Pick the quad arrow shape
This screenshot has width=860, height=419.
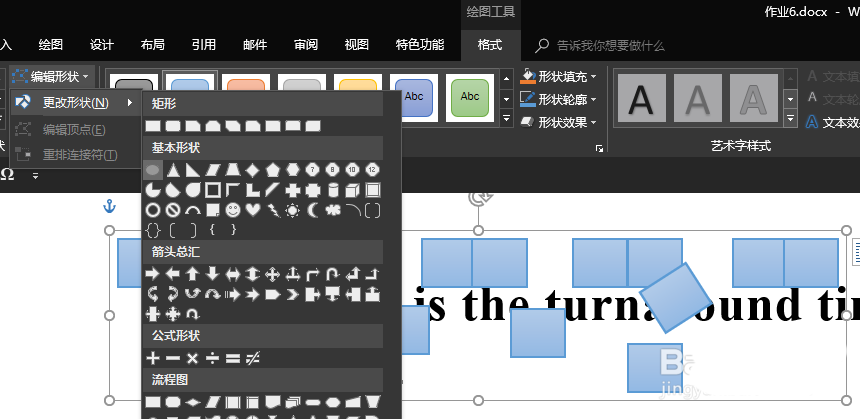coord(272,274)
